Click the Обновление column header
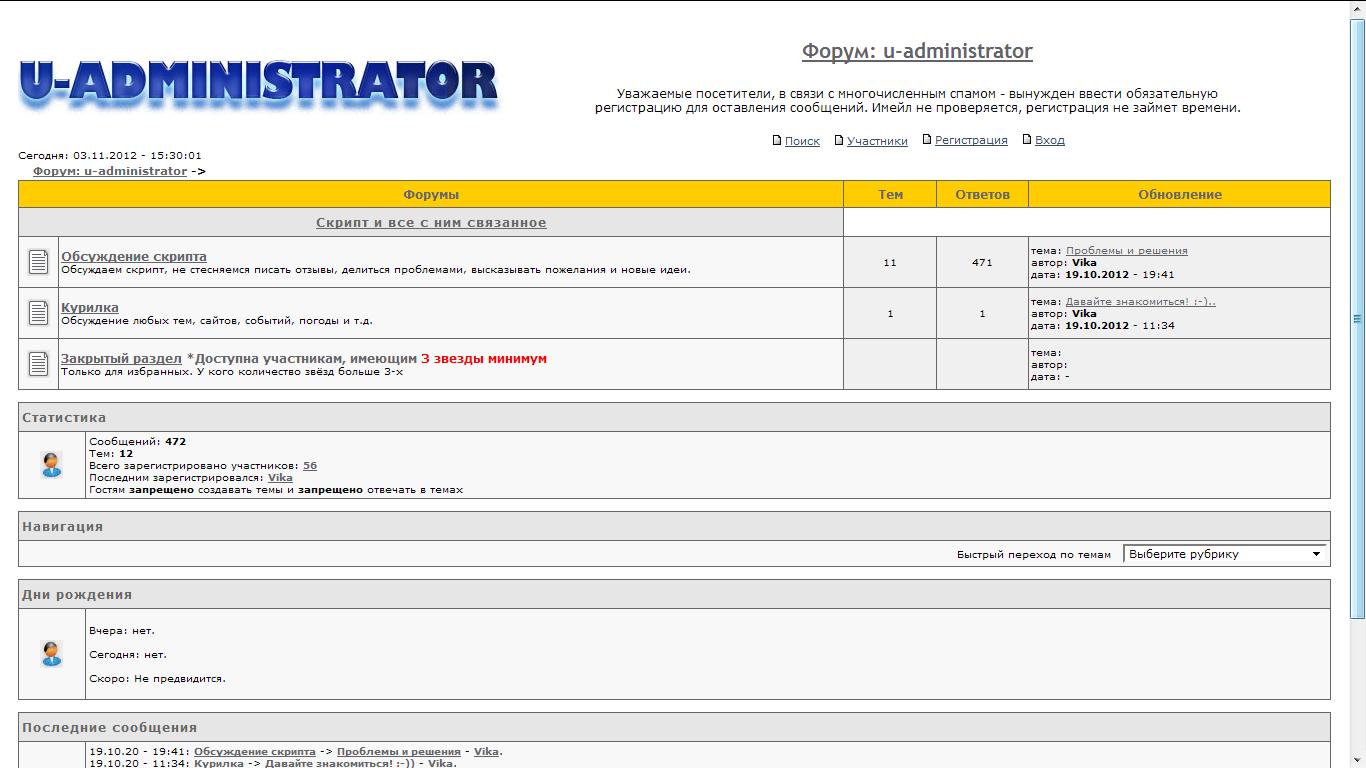1366x768 pixels. point(1180,194)
